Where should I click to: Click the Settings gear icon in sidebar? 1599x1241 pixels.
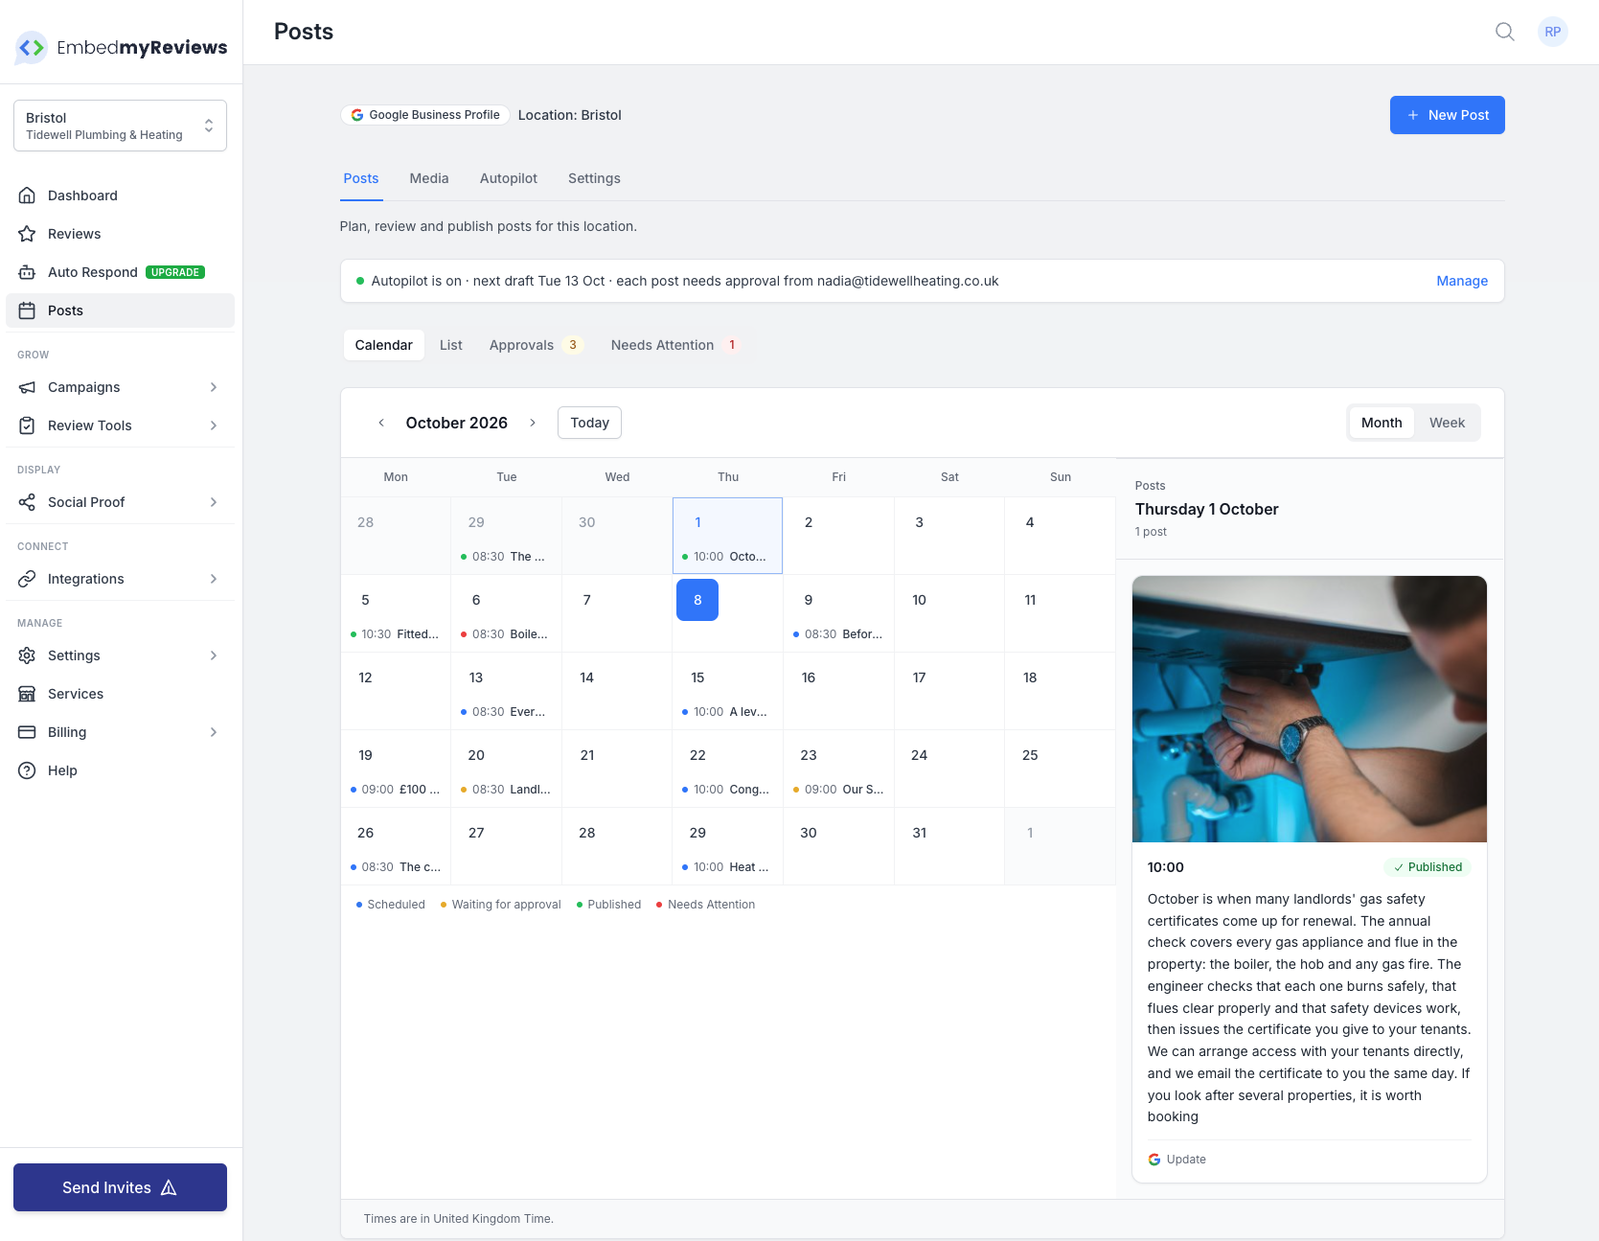point(27,655)
